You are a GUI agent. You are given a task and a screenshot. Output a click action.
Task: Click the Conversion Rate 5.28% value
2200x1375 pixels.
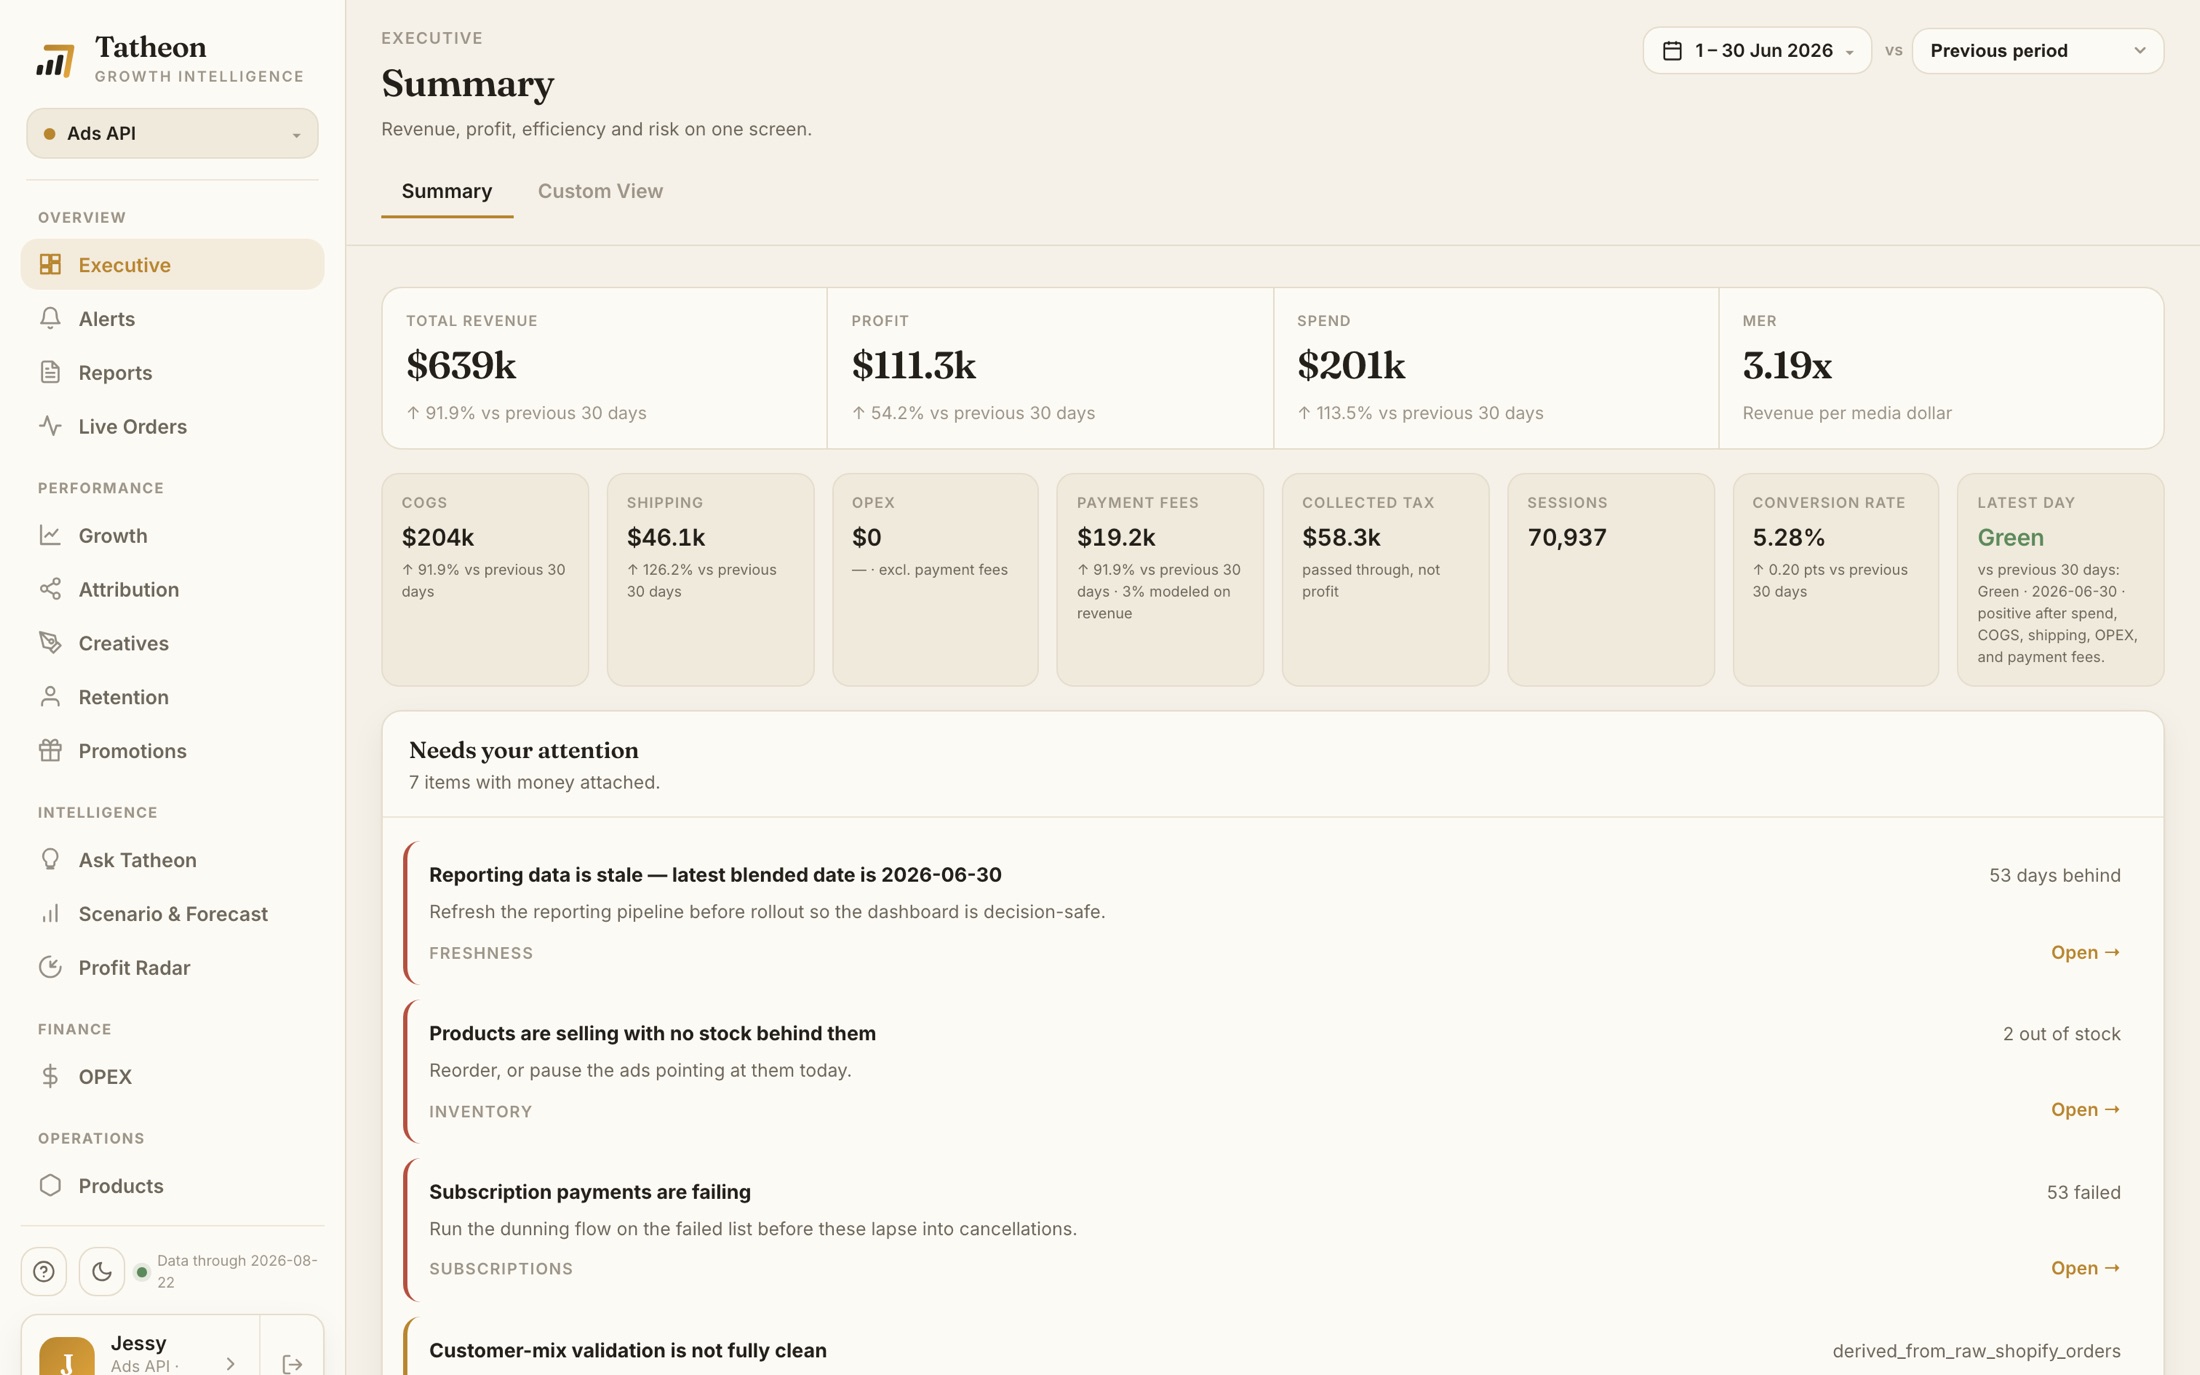[x=1788, y=537]
